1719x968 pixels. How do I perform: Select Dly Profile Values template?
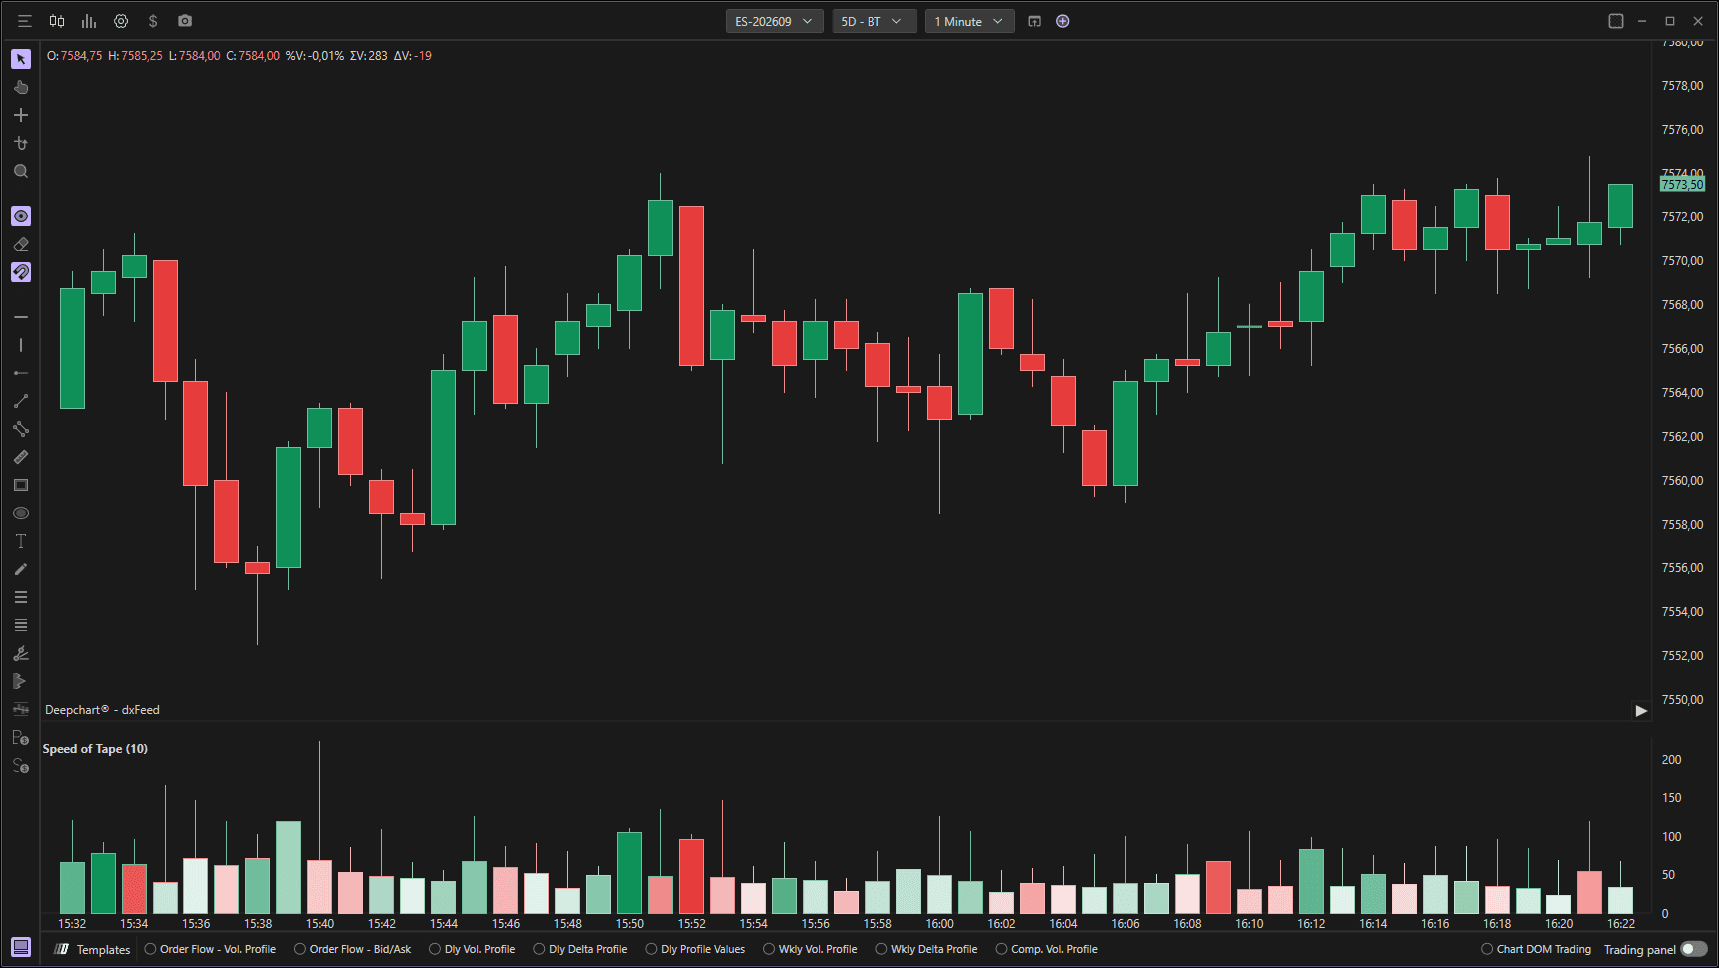[695, 949]
